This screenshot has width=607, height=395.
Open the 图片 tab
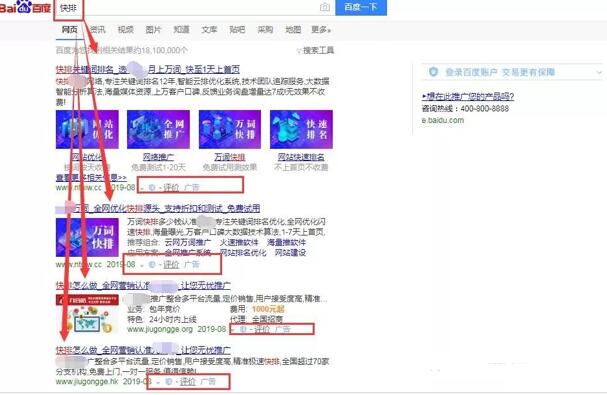[153, 29]
